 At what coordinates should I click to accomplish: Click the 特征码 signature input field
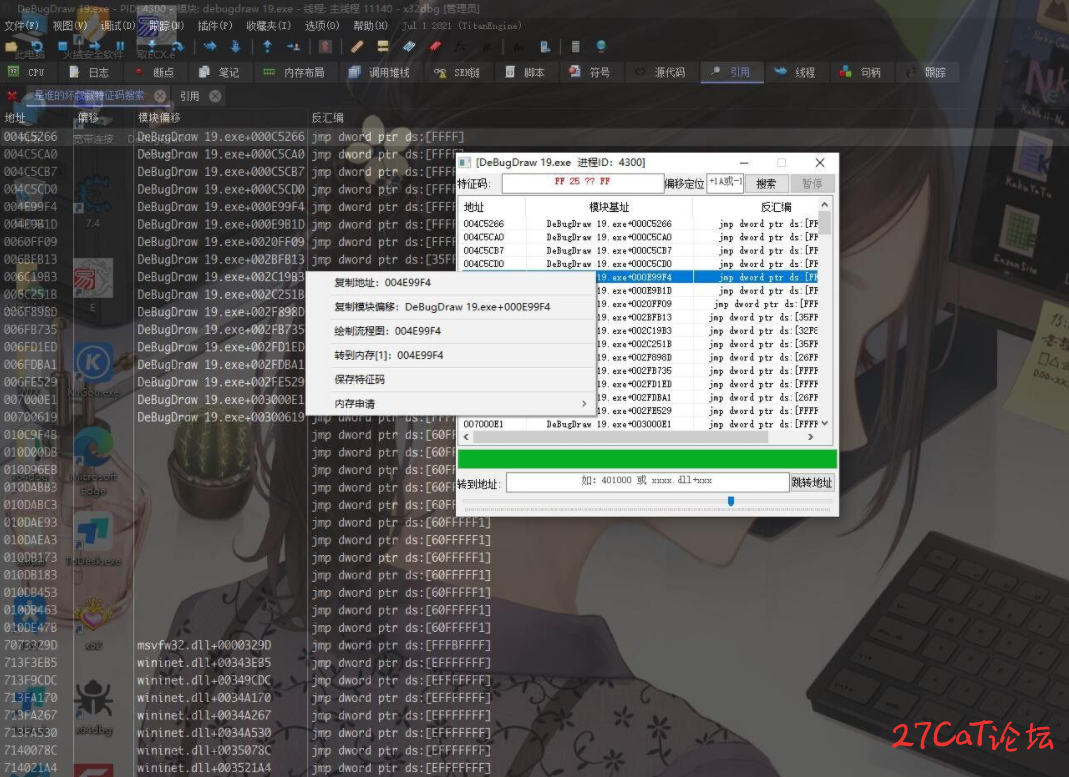coord(583,183)
